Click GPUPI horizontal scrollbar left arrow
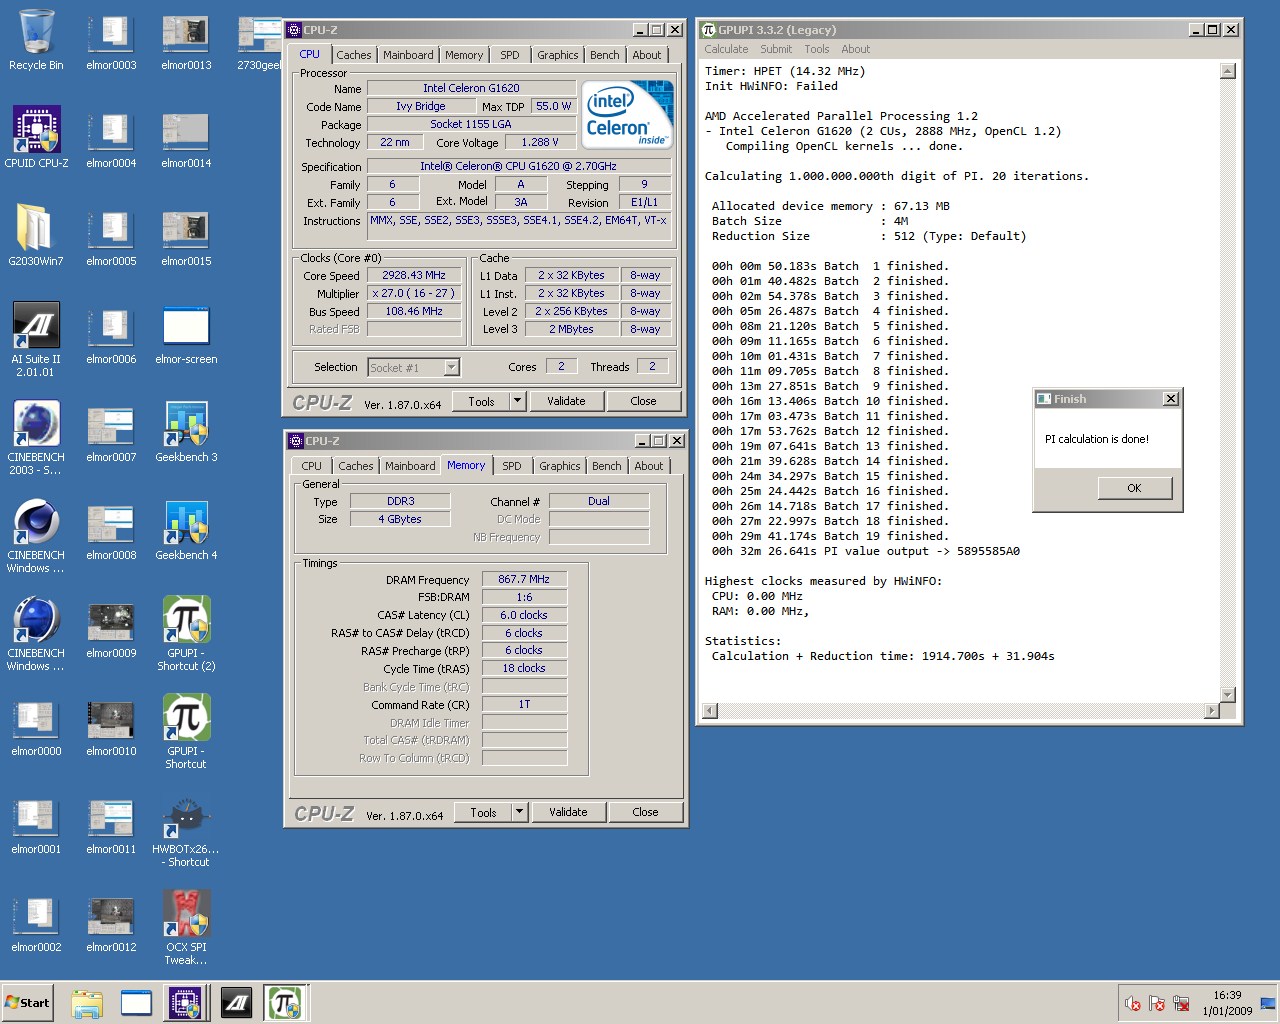The height and width of the screenshot is (1024, 1280). pos(710,711)
